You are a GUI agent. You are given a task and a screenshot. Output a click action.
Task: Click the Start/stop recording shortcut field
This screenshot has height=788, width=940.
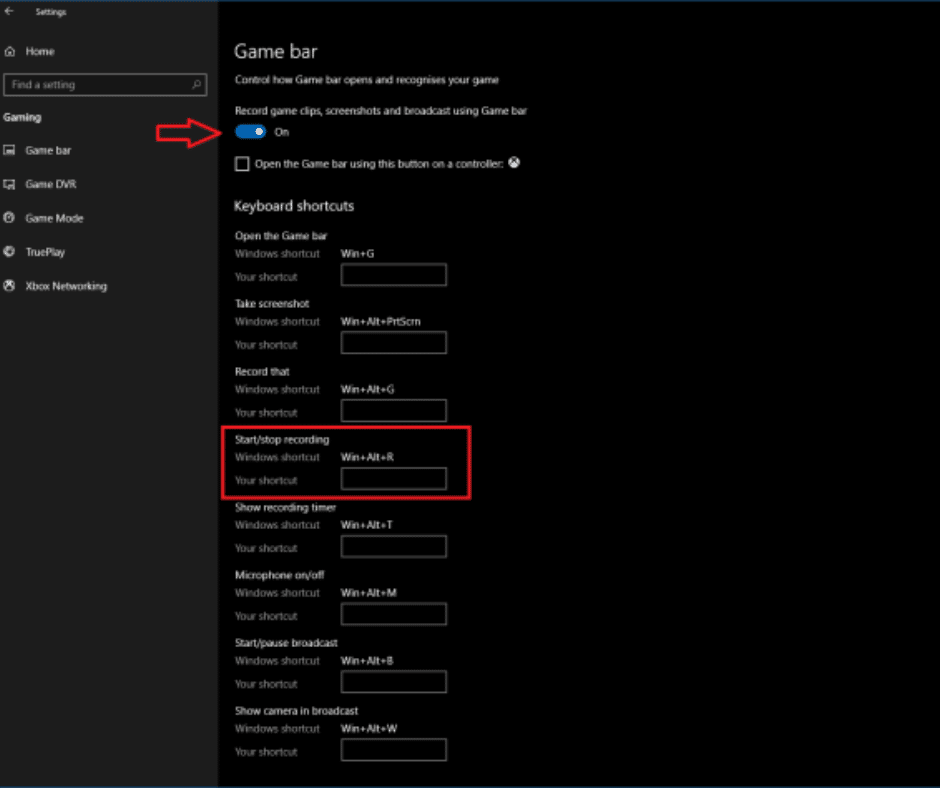coord(393,479)
